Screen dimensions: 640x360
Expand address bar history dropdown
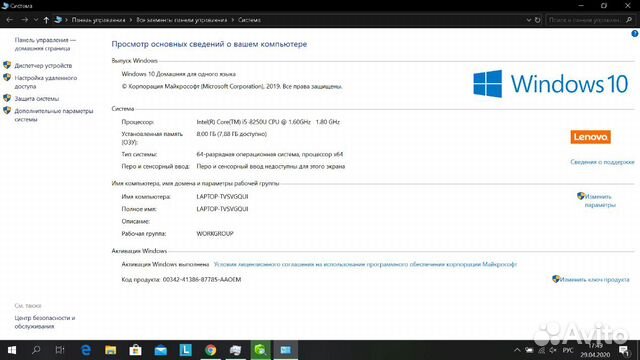point(529,20)
